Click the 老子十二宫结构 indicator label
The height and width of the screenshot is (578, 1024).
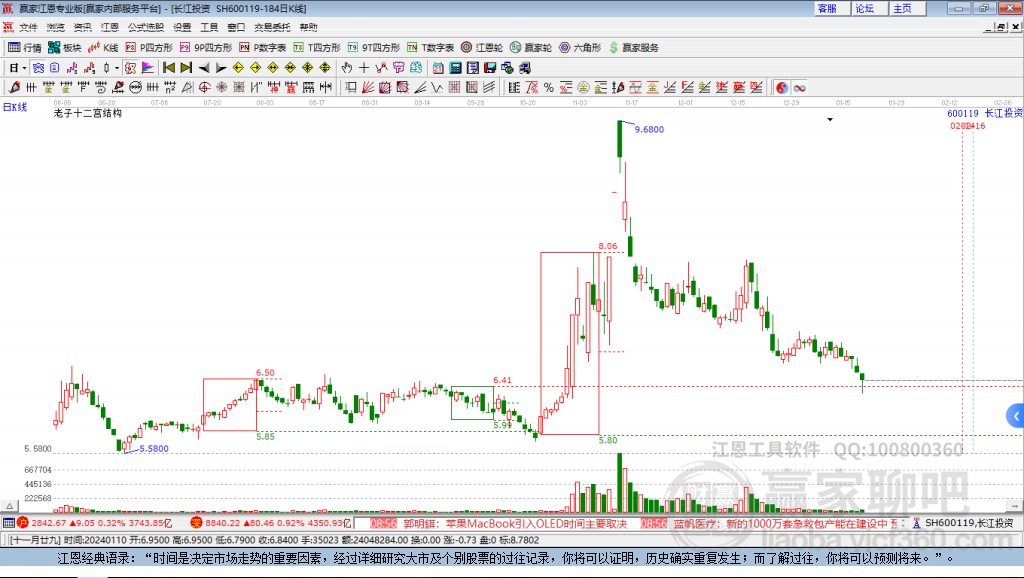88,113
